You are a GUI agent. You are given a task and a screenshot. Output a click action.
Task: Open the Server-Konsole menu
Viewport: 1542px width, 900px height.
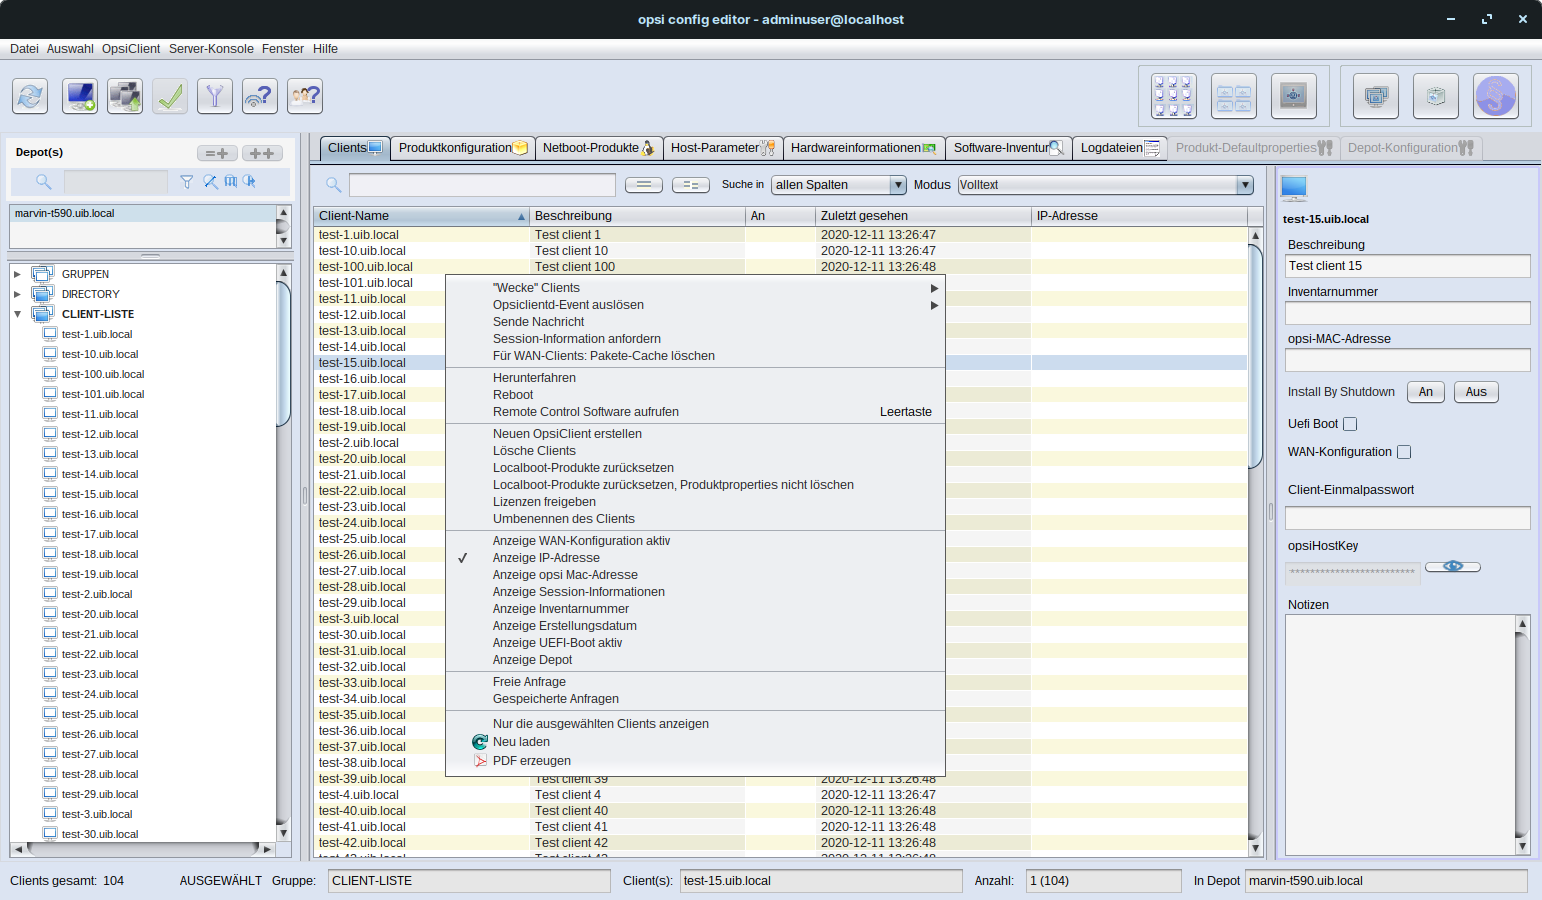click(211, 49)
